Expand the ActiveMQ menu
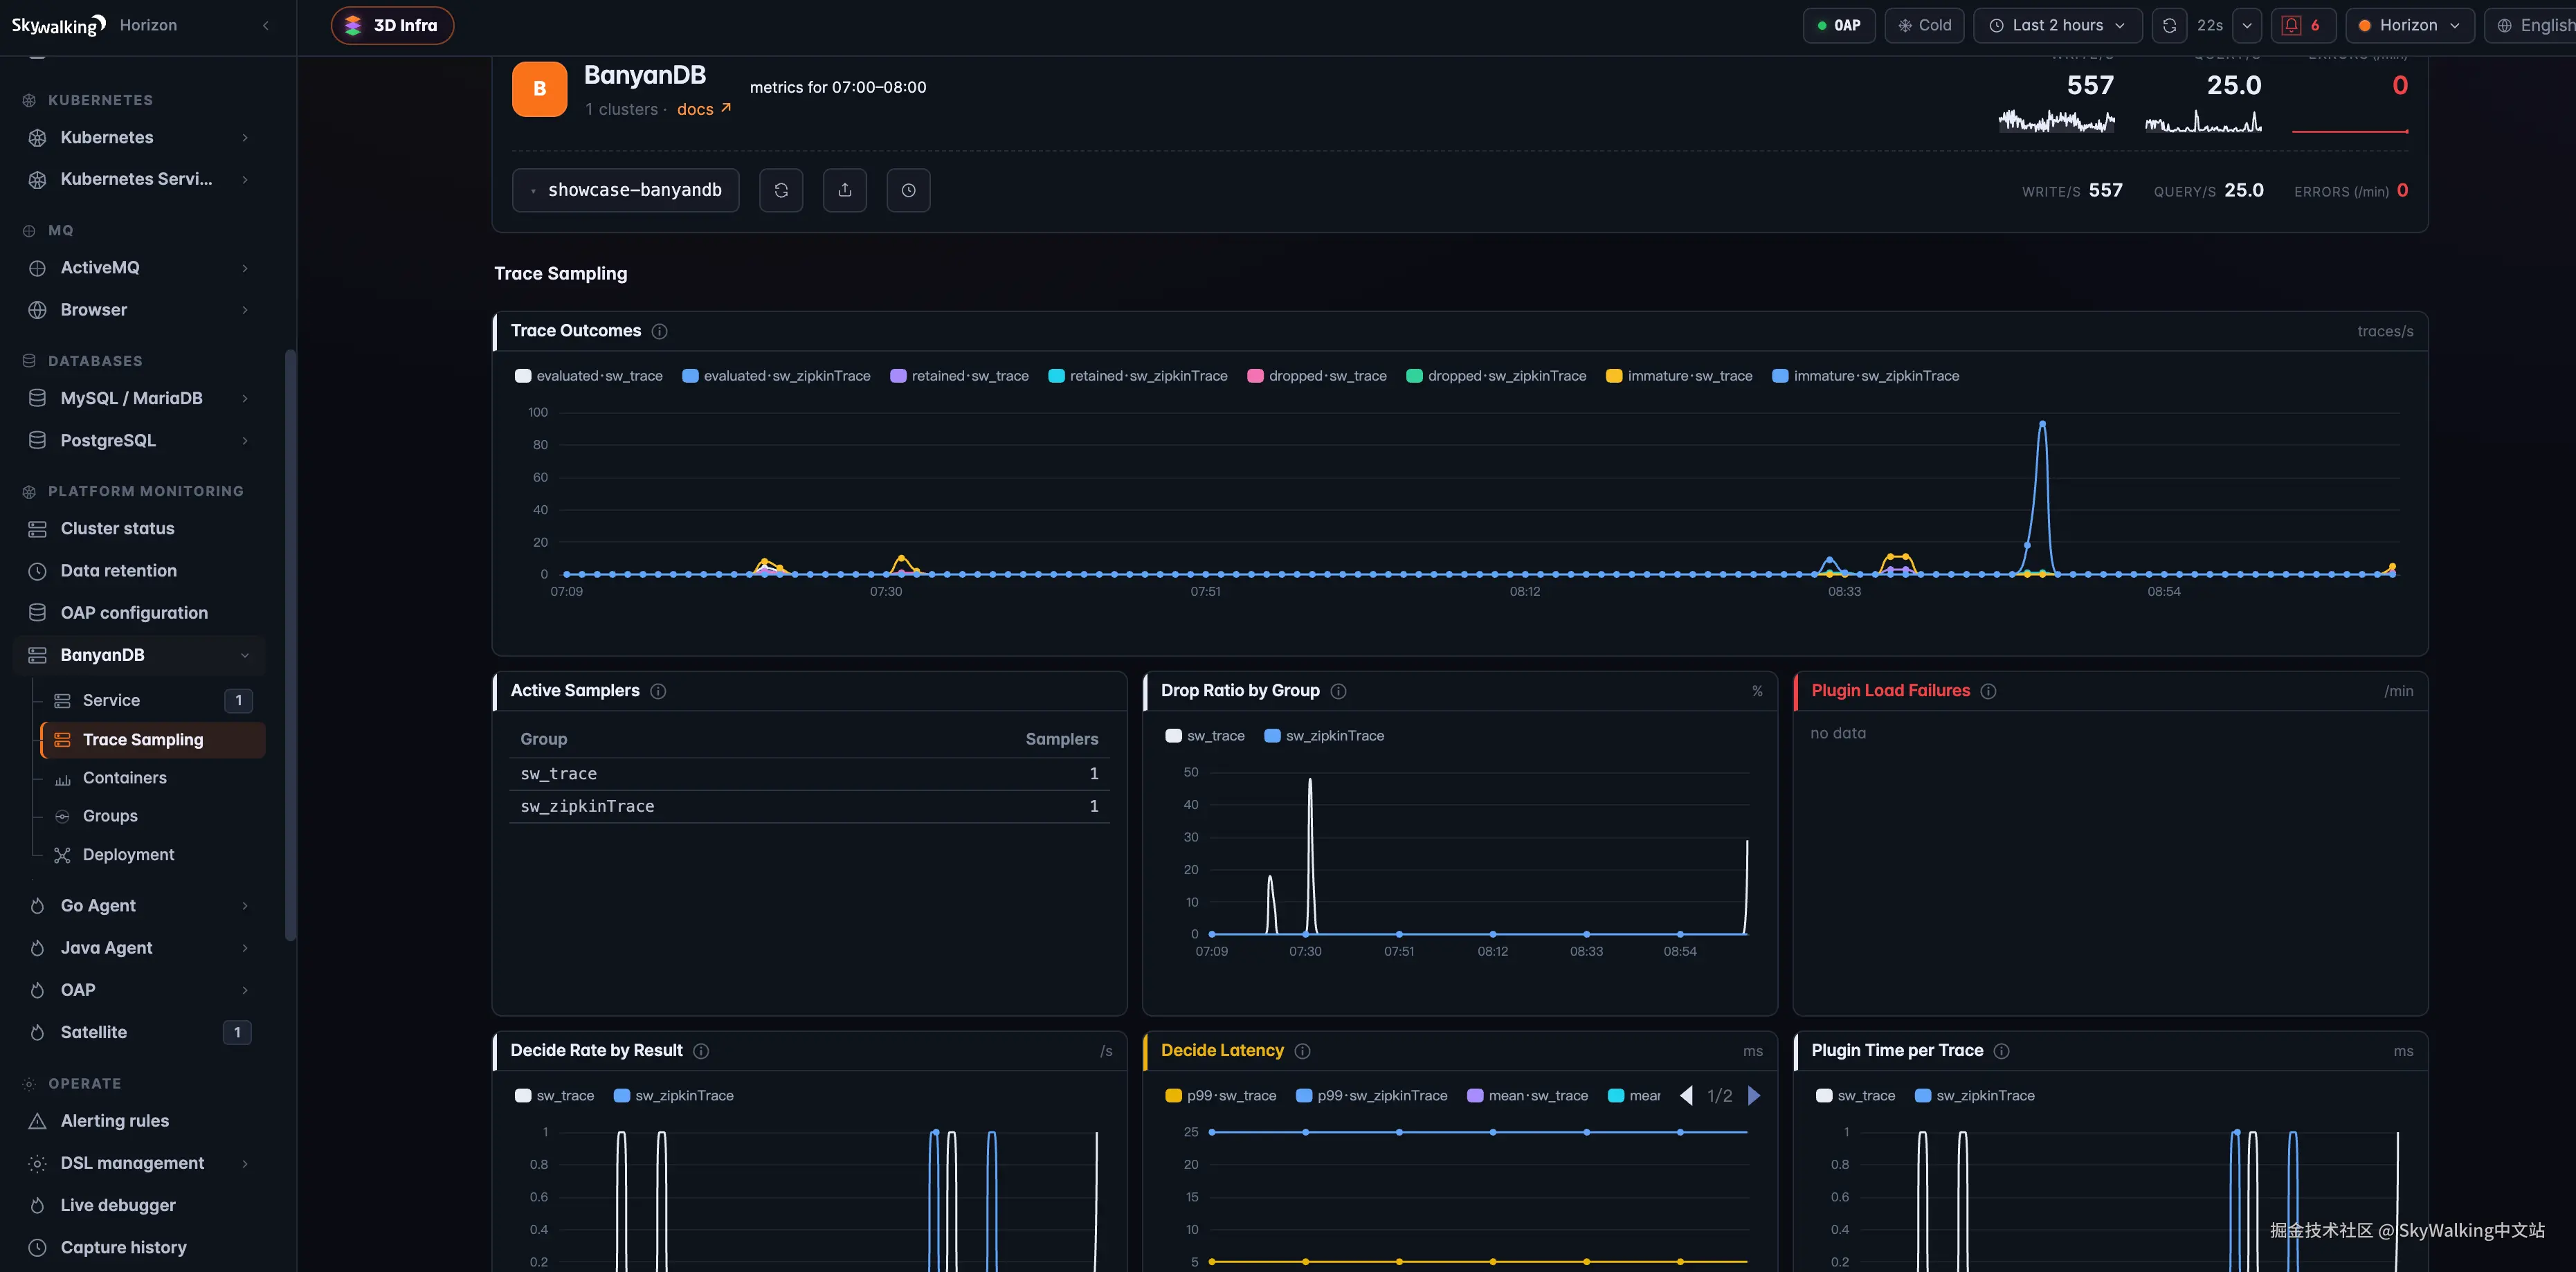 [140, 268]
